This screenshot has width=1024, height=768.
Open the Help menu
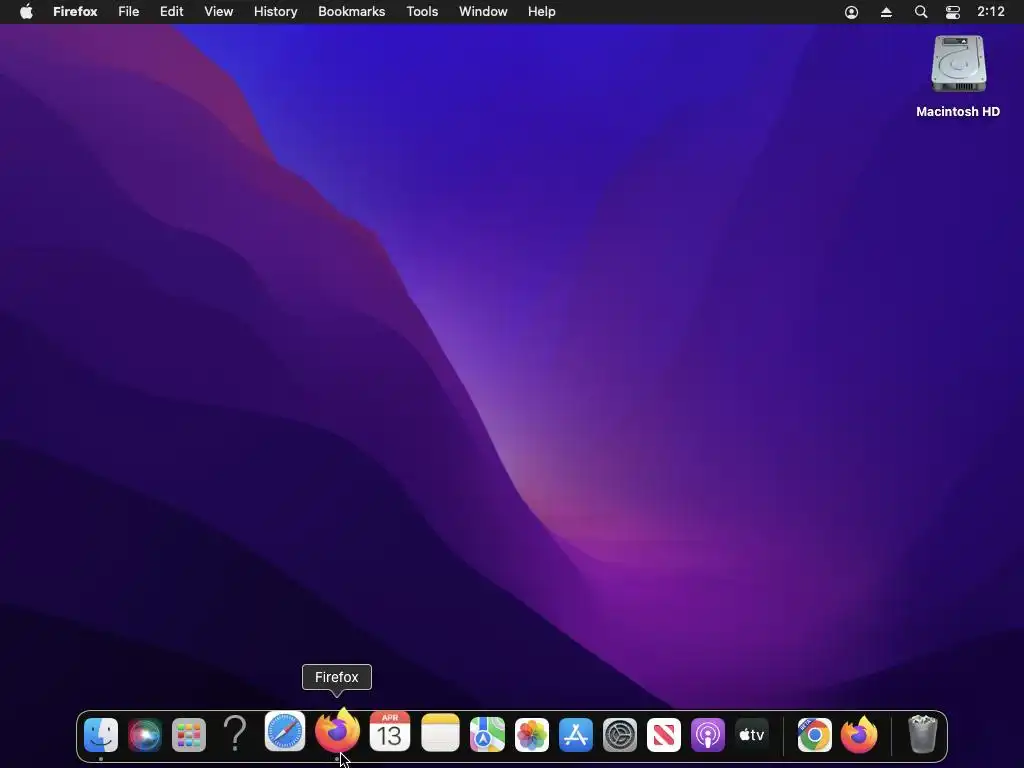[541, 12]
